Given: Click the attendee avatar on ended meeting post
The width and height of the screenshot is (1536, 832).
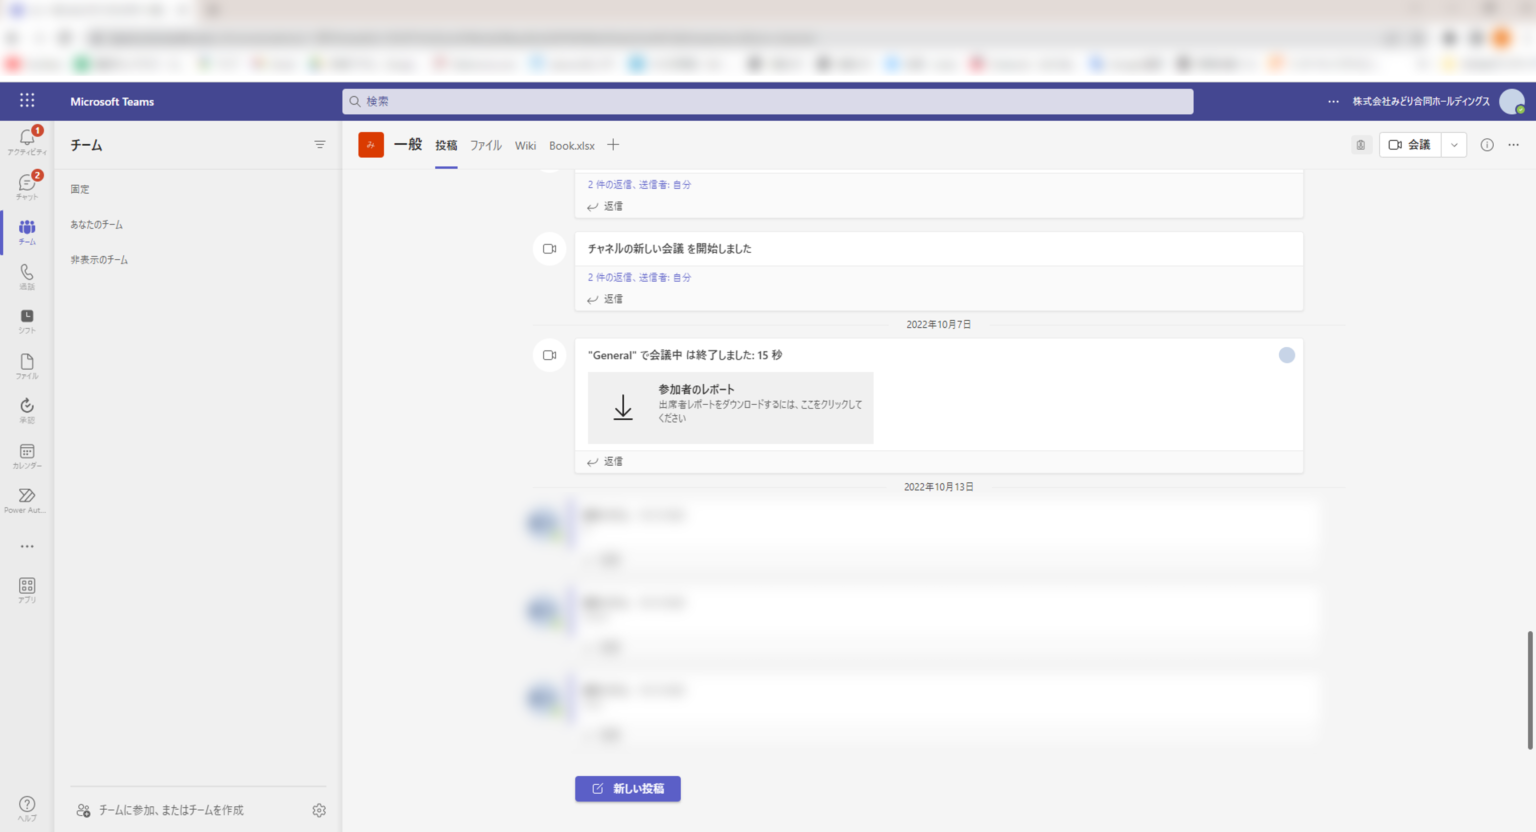Looking at the screenshot, I should (1287, 355).
